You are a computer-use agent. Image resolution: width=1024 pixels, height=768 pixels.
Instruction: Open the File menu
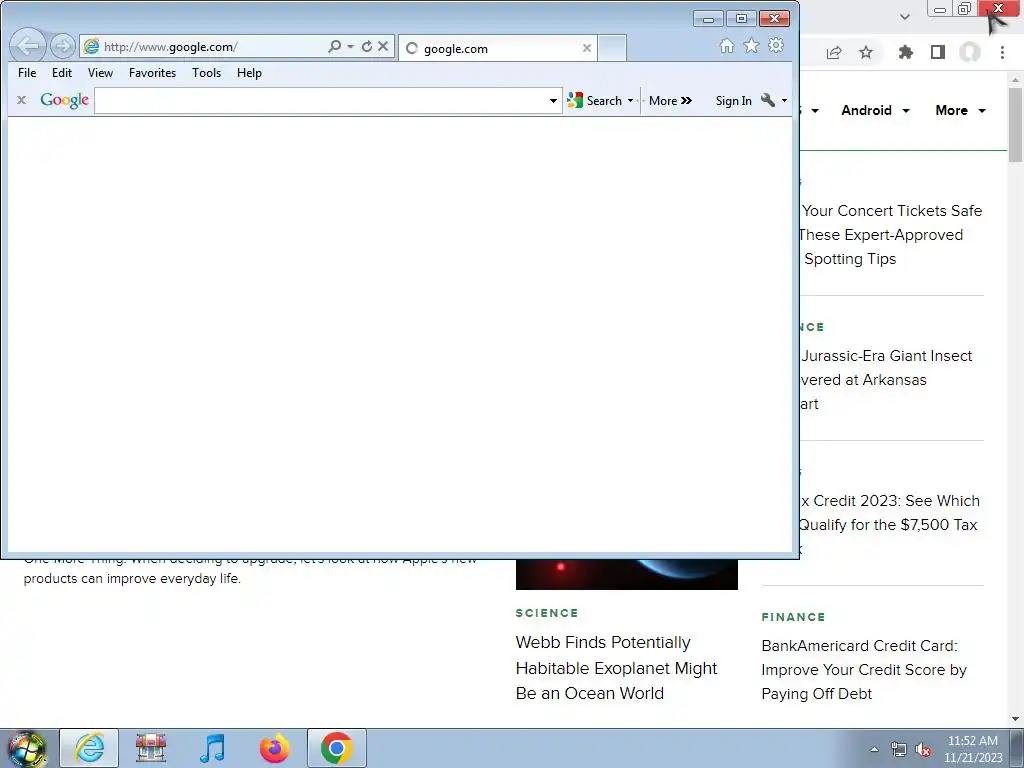pos(27,73)
